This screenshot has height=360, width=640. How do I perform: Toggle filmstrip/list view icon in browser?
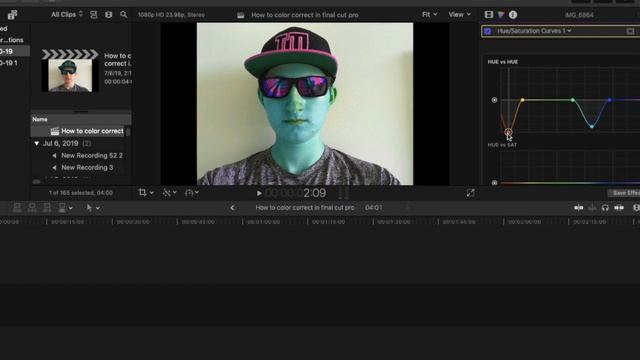click(x=109, y=15)
